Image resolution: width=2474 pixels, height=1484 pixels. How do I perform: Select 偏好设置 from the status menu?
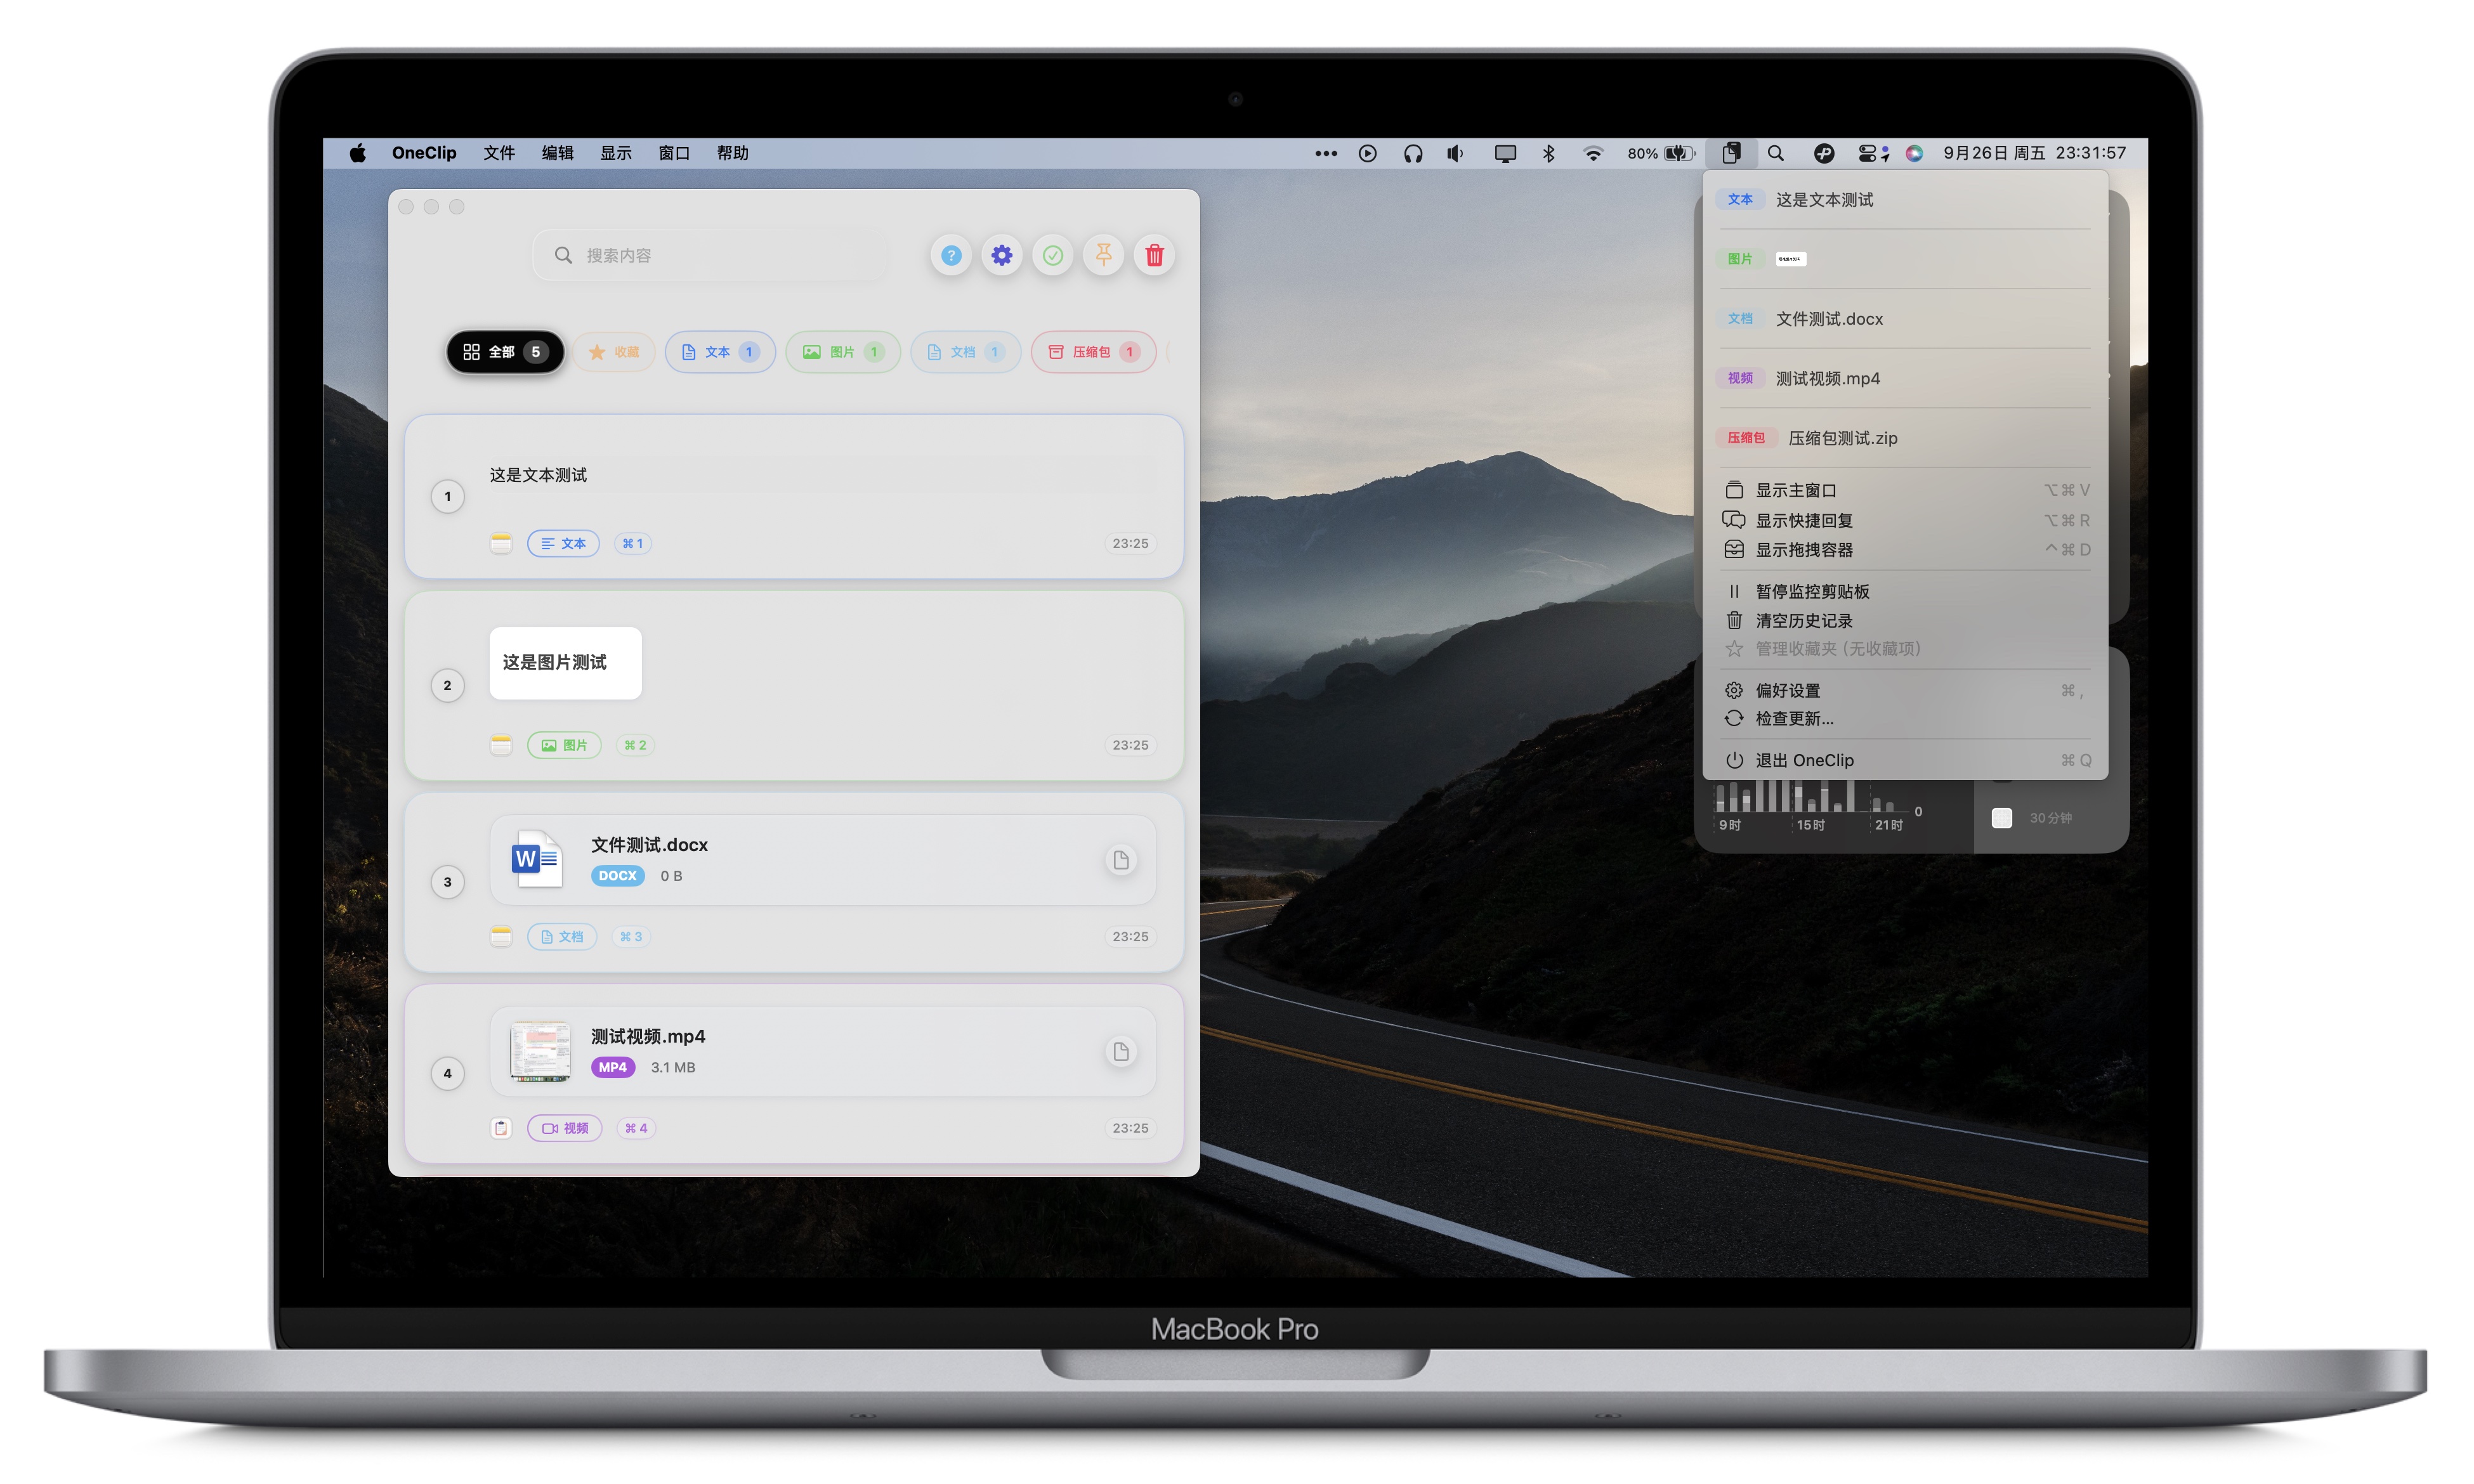tap(1787, 690)
